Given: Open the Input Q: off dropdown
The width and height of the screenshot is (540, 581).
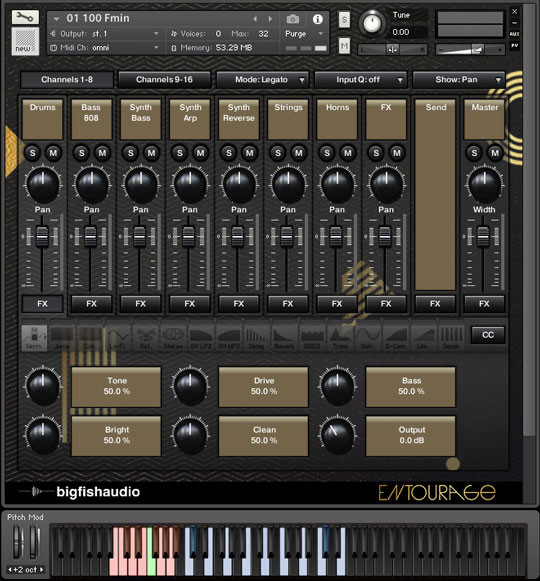Looking at the screenshot, I should tap(360, 80).
